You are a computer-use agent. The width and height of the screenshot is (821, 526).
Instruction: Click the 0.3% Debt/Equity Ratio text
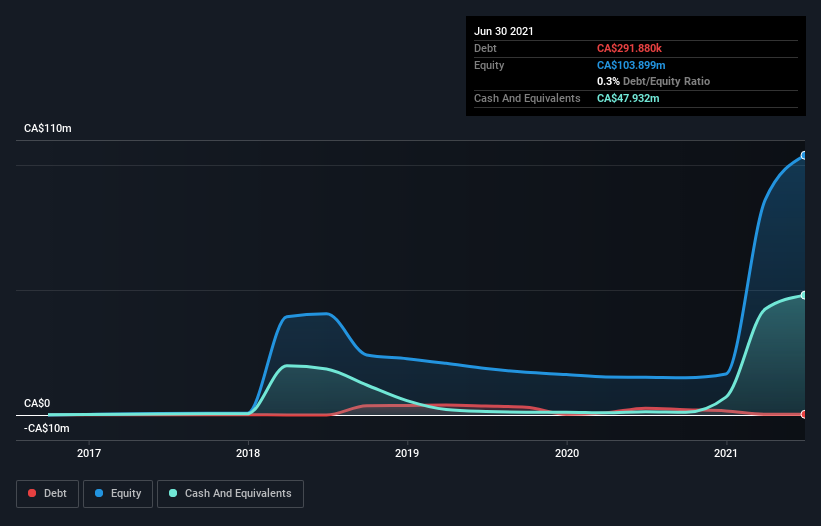[x=653, y=81]
